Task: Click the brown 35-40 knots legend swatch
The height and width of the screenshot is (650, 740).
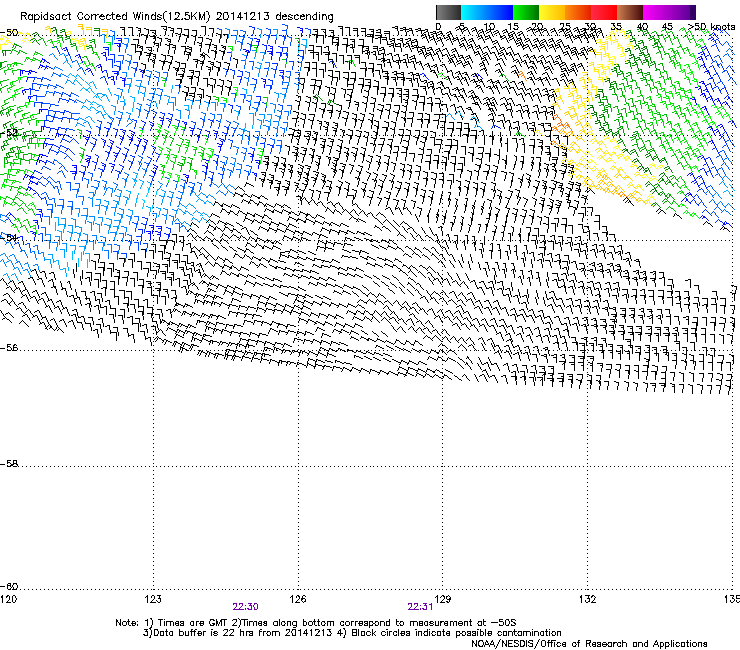Action: 630,12
